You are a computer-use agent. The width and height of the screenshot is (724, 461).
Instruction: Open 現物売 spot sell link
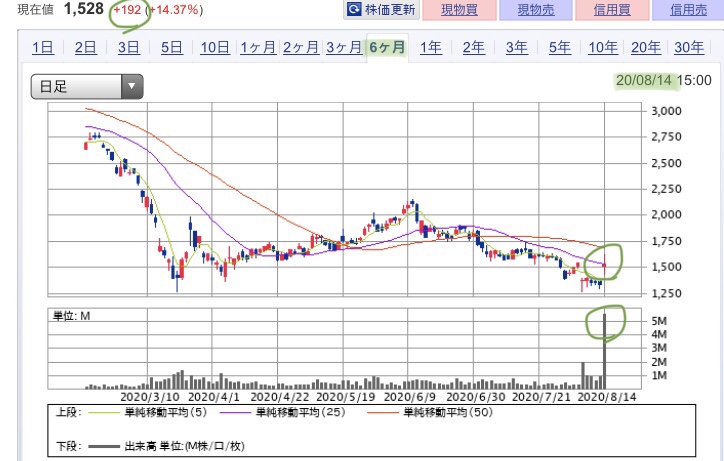[536, 9]
